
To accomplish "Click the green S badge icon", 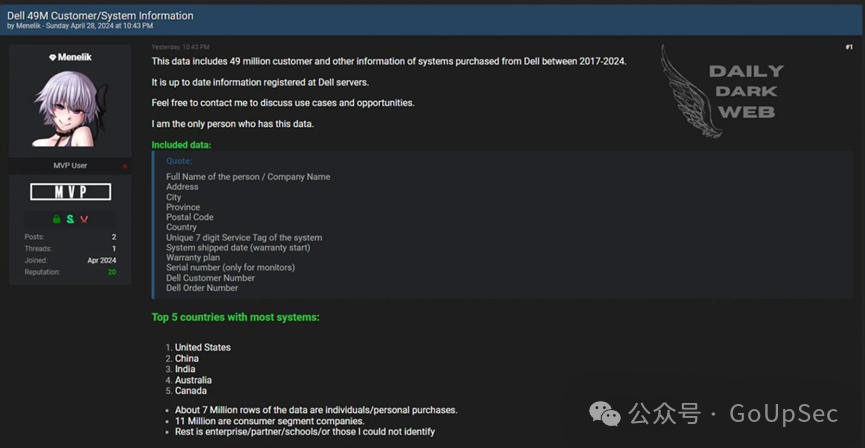I will 70,219.
